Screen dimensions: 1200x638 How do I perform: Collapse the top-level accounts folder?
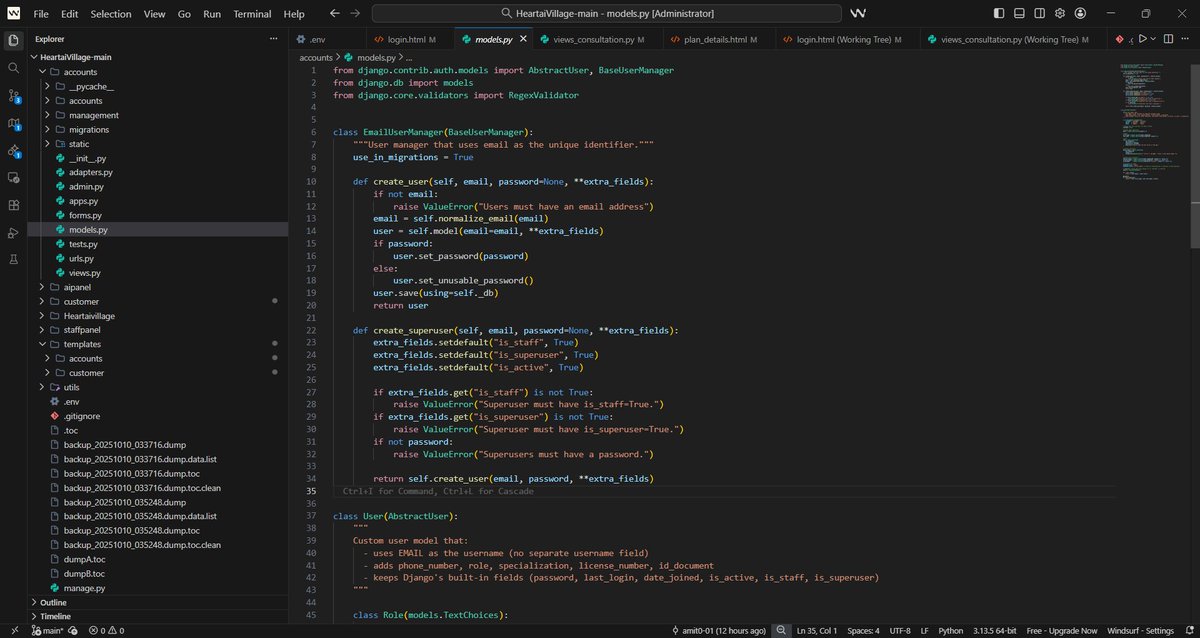point(159,72)
